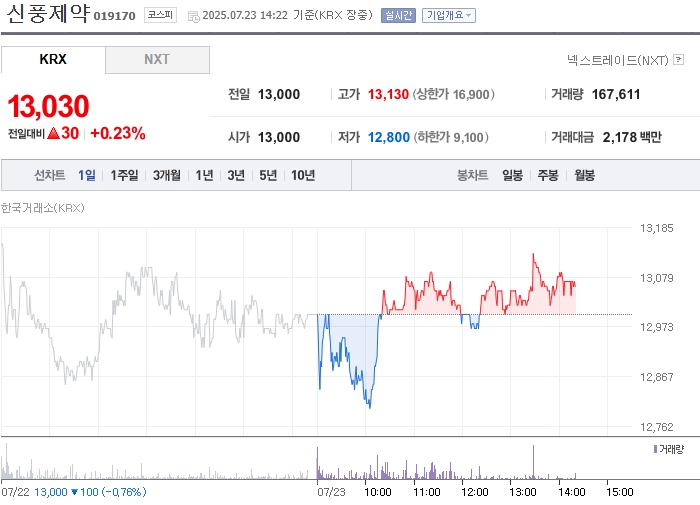Click the 하한가 9,100 text
Viewport: 700px width, 505px height.
451,137
